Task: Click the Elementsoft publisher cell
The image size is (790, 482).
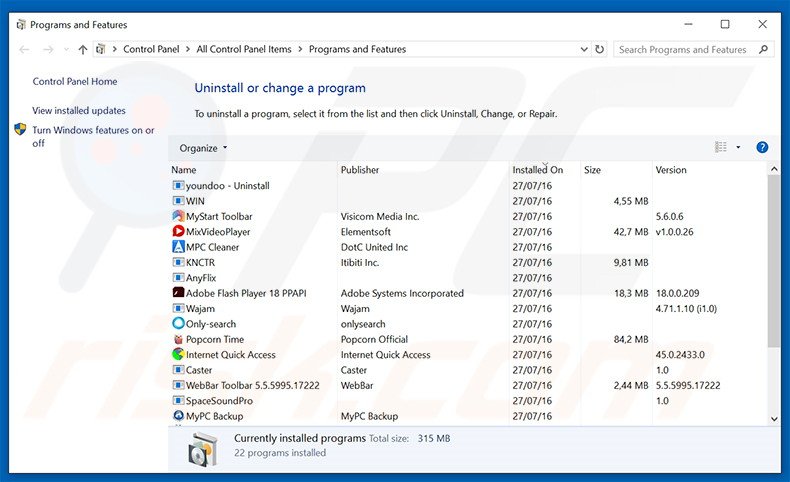Action: point(366,232)
